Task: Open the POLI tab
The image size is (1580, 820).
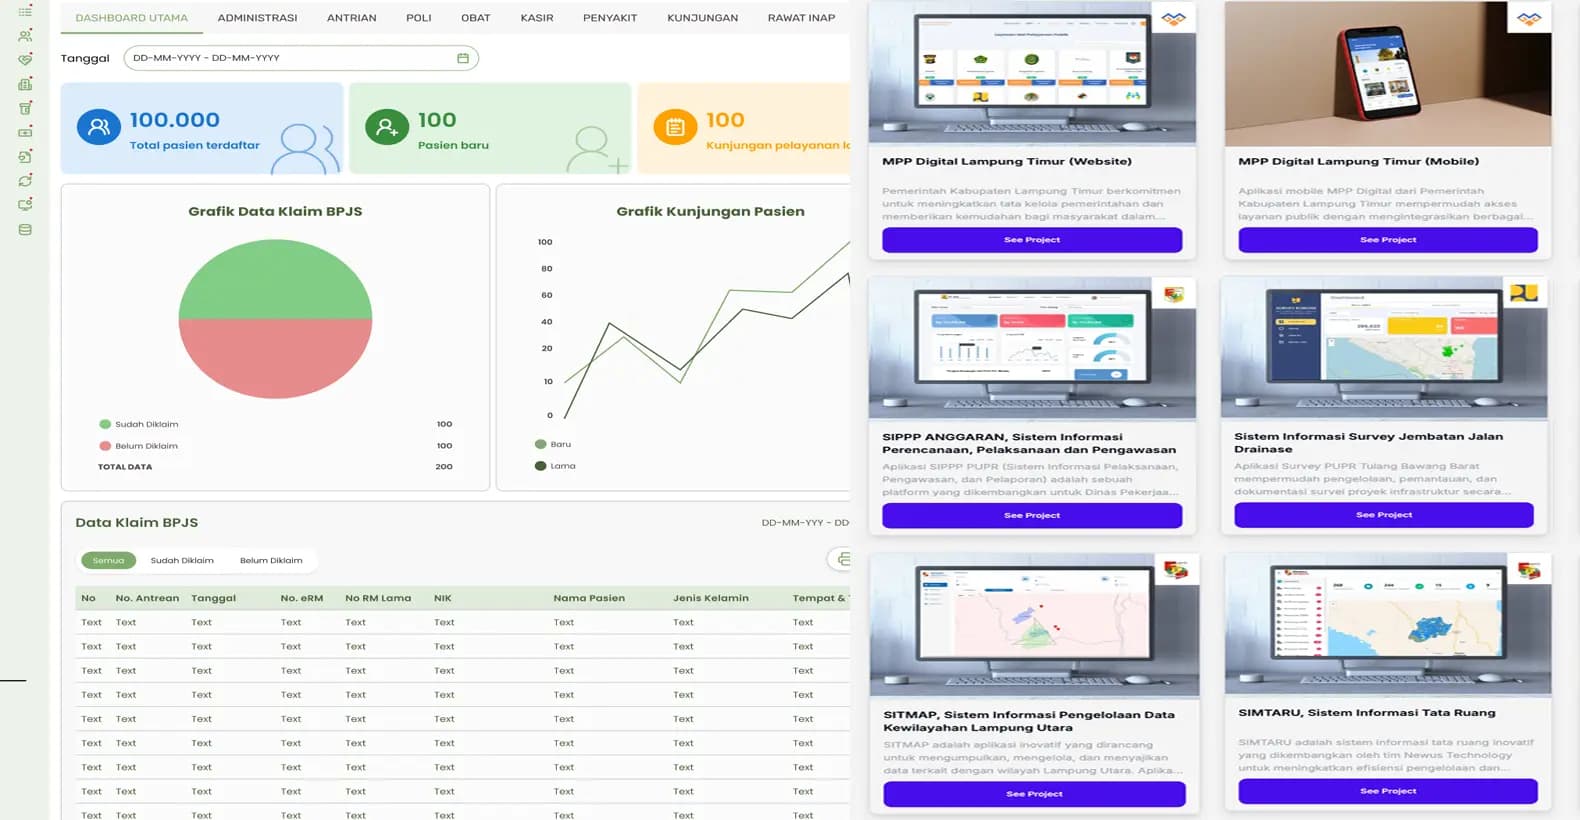Action: coord(419,18)
